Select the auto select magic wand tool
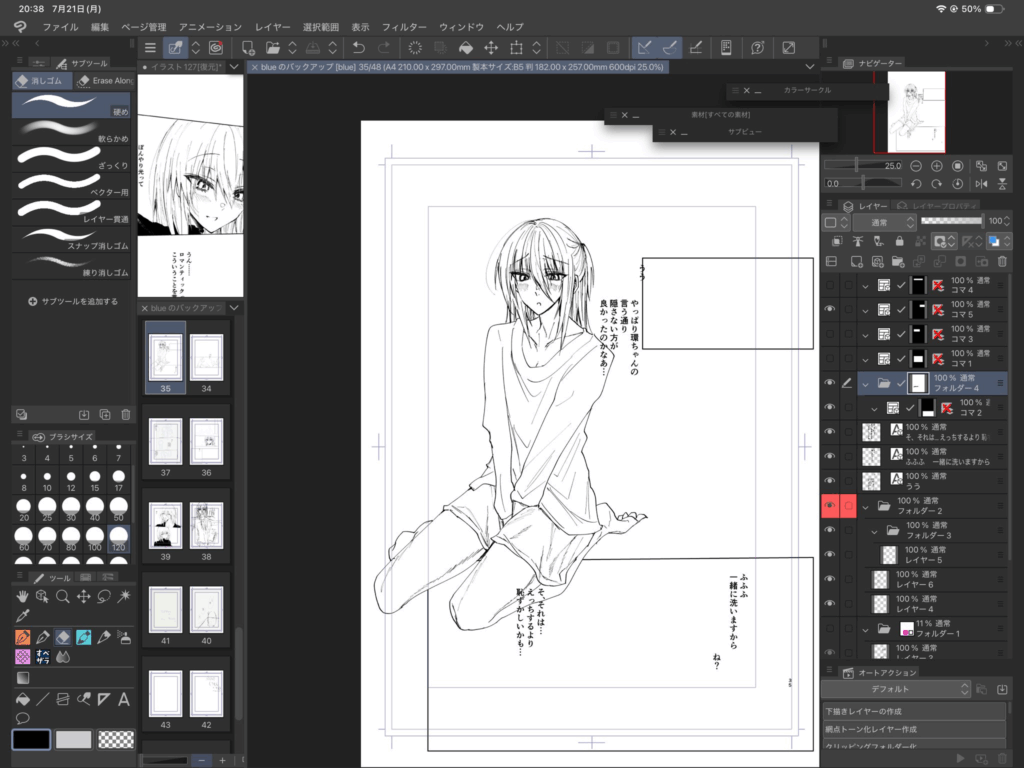1024x768 pixels. (x=124, y=596)
